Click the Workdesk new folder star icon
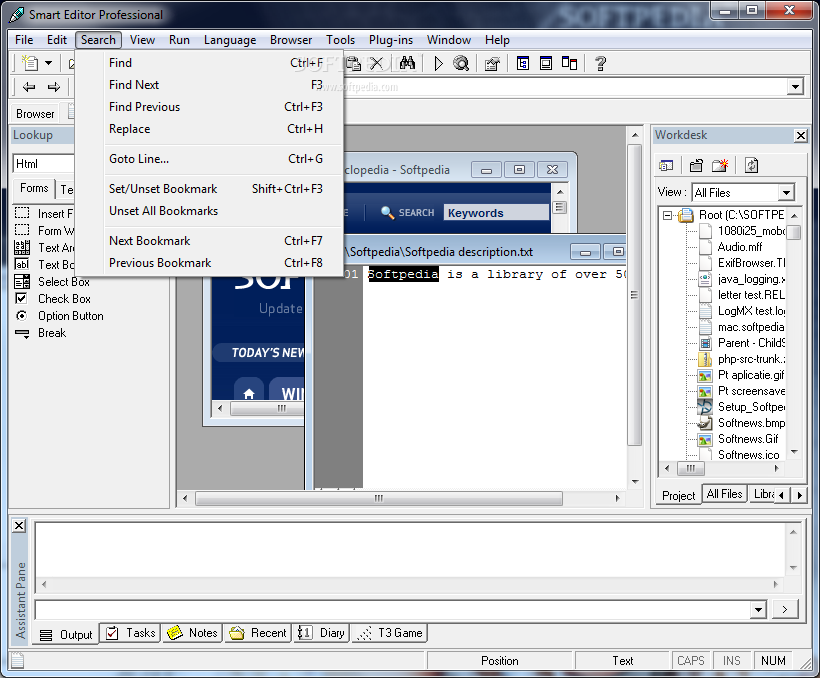820x678 pixels. point(720,166)
